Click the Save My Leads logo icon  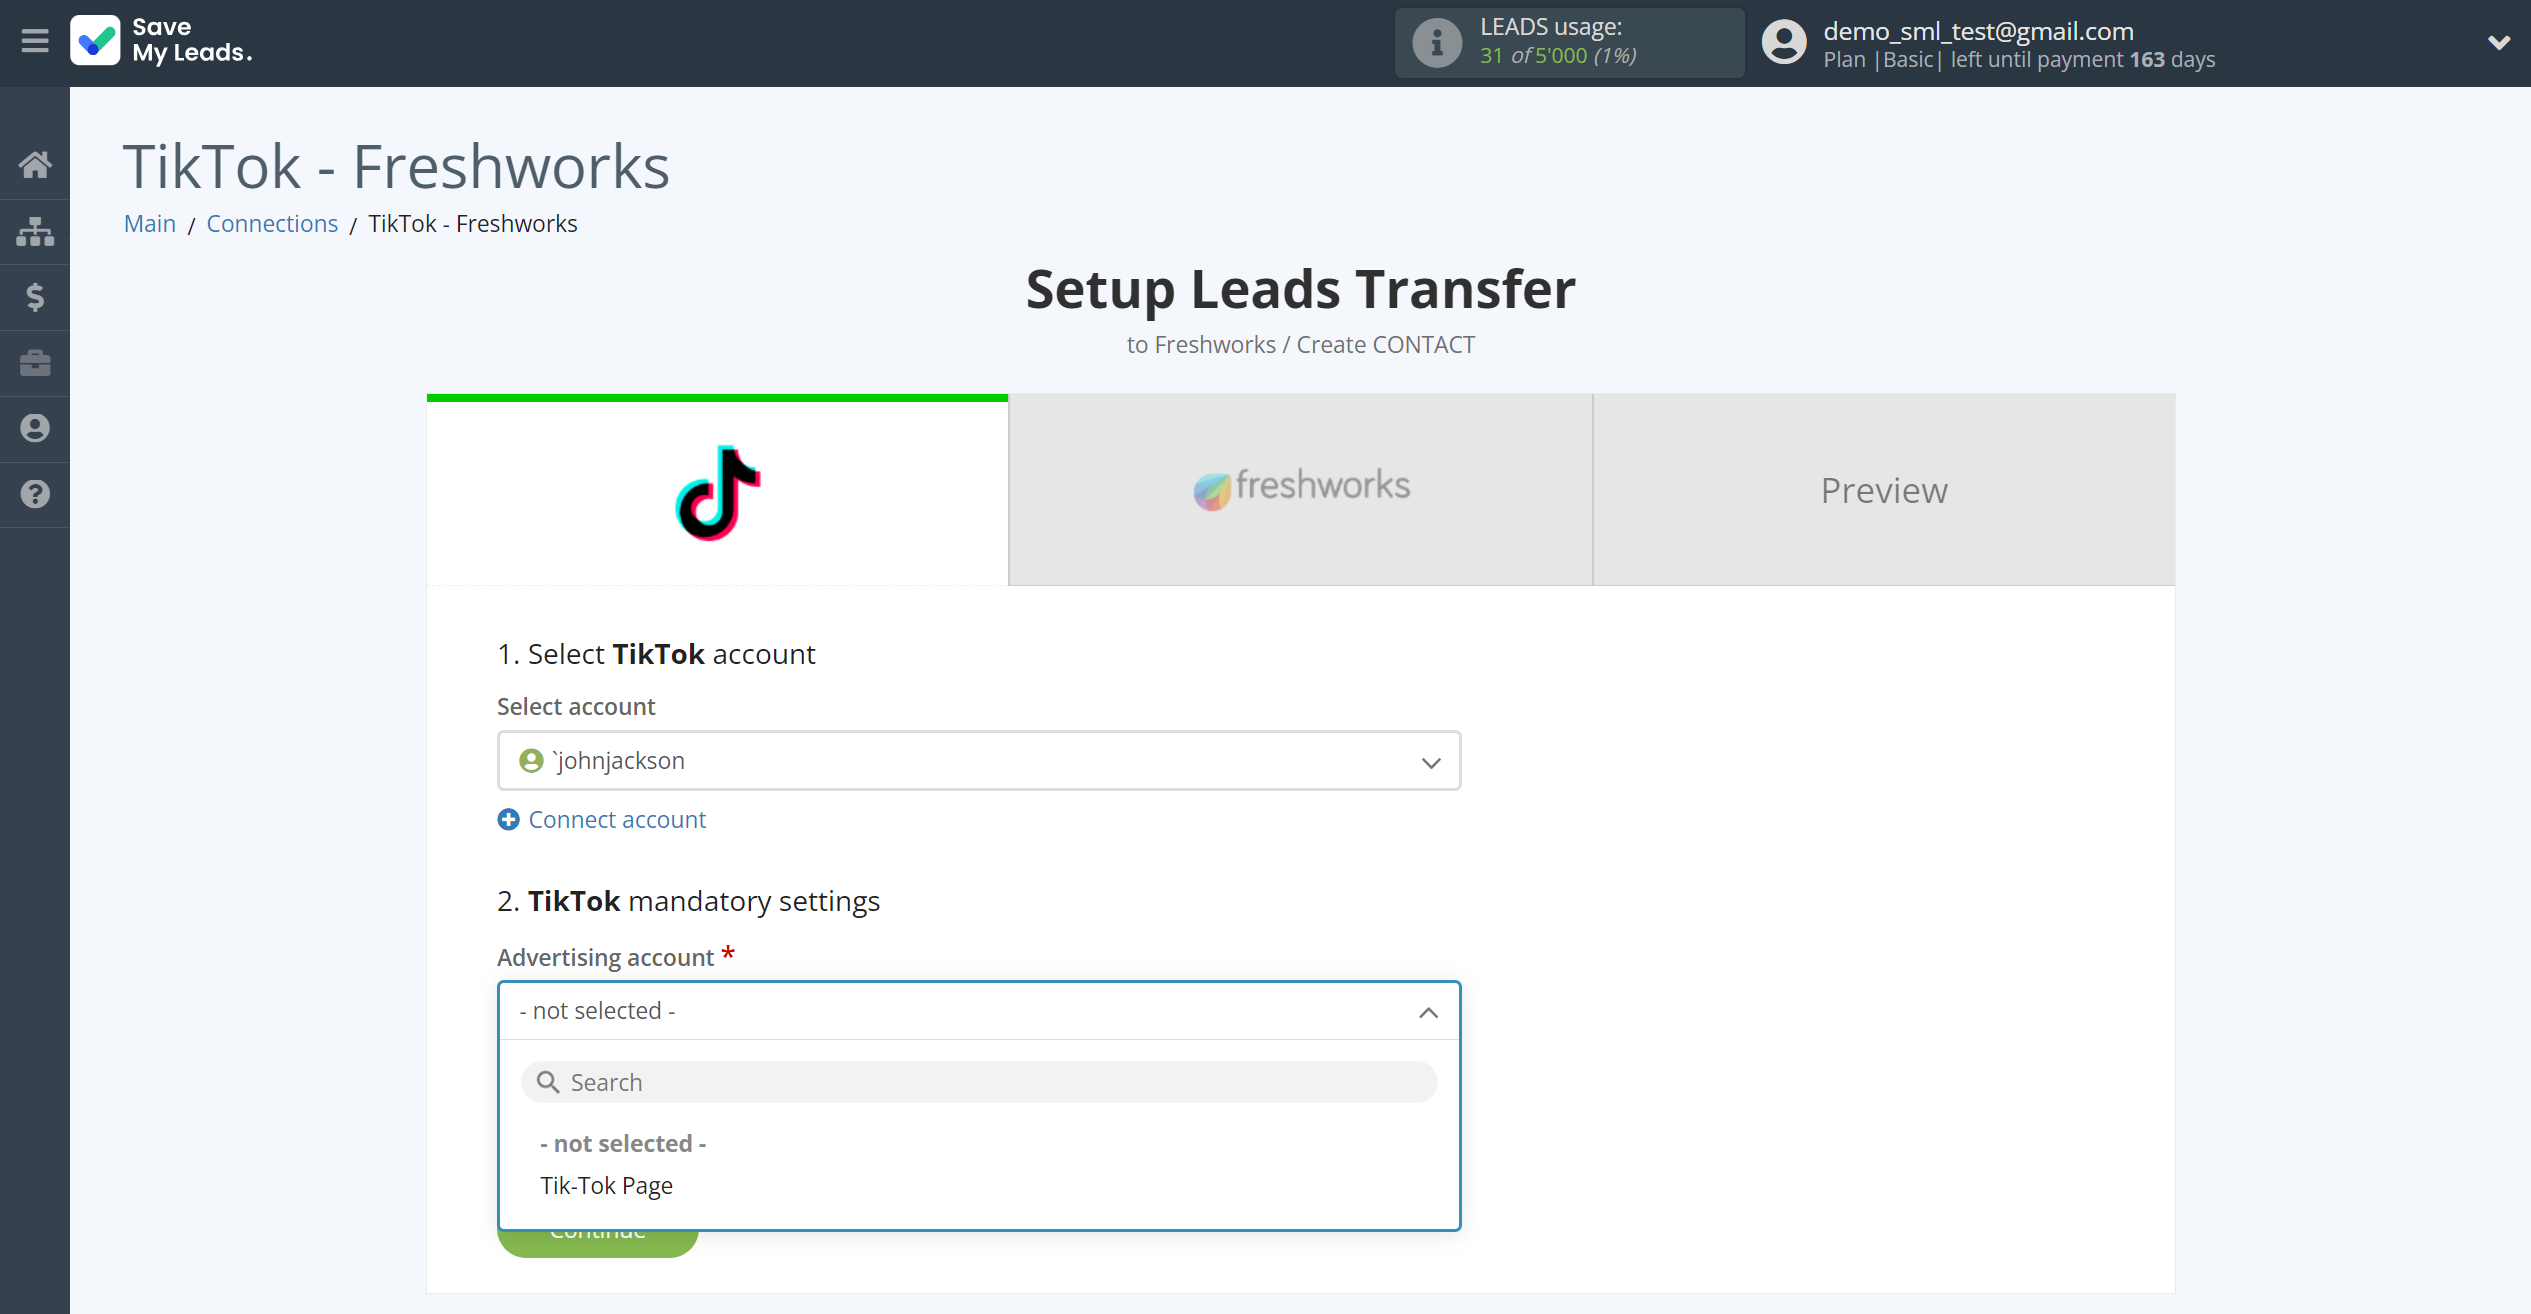pos(92,40)
